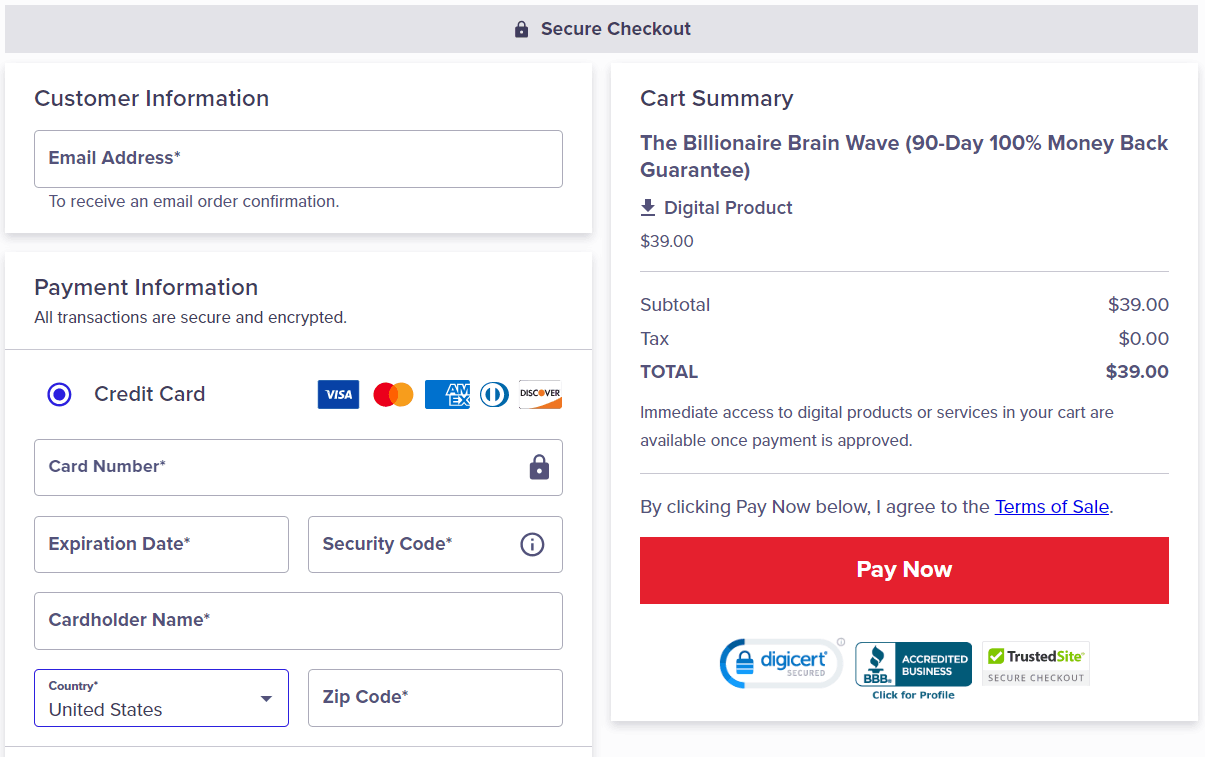Click the Cardholder Name input
The image size is (1205, 757).
pyautogui.click(x=298, y=621)
